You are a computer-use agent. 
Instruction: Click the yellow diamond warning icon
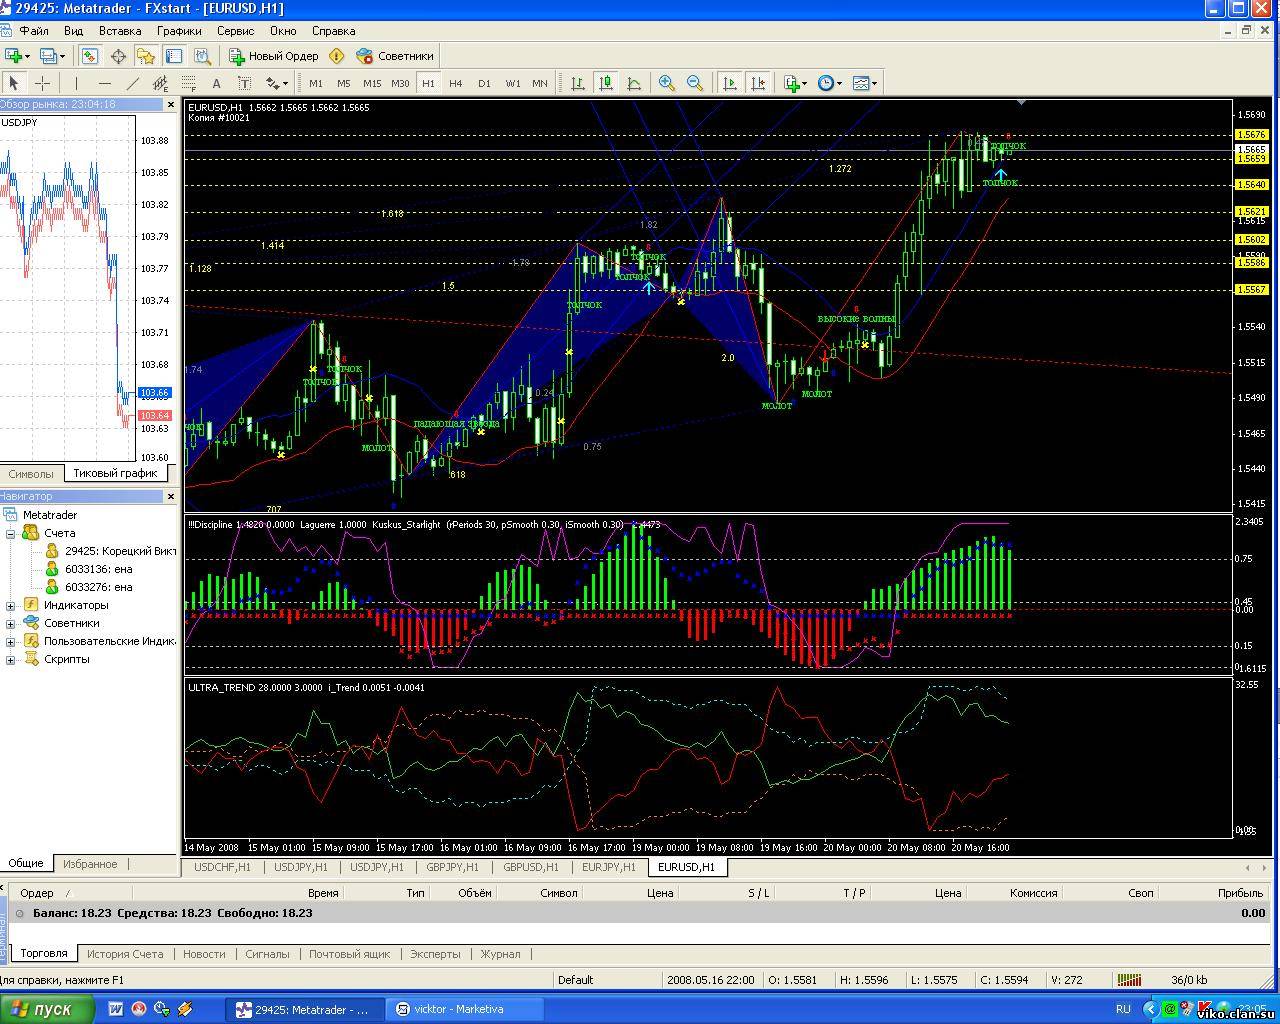[x=337, y=56]
